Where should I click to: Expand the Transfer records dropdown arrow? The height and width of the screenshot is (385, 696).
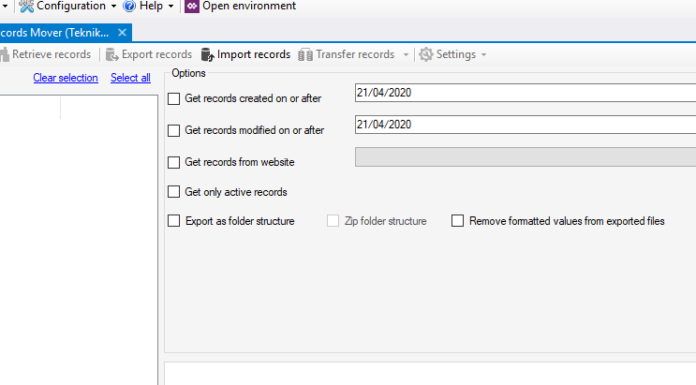406,55
